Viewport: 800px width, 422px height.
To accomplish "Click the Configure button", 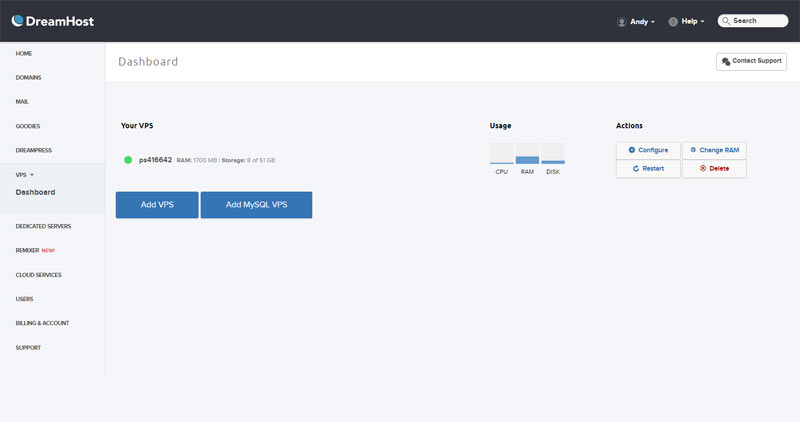I will (x=648, y=150).
